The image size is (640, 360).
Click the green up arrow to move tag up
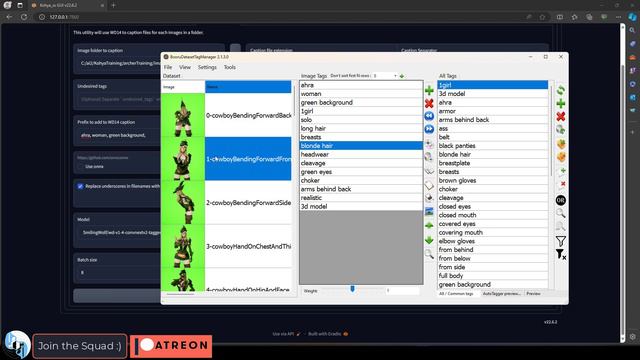429,225
